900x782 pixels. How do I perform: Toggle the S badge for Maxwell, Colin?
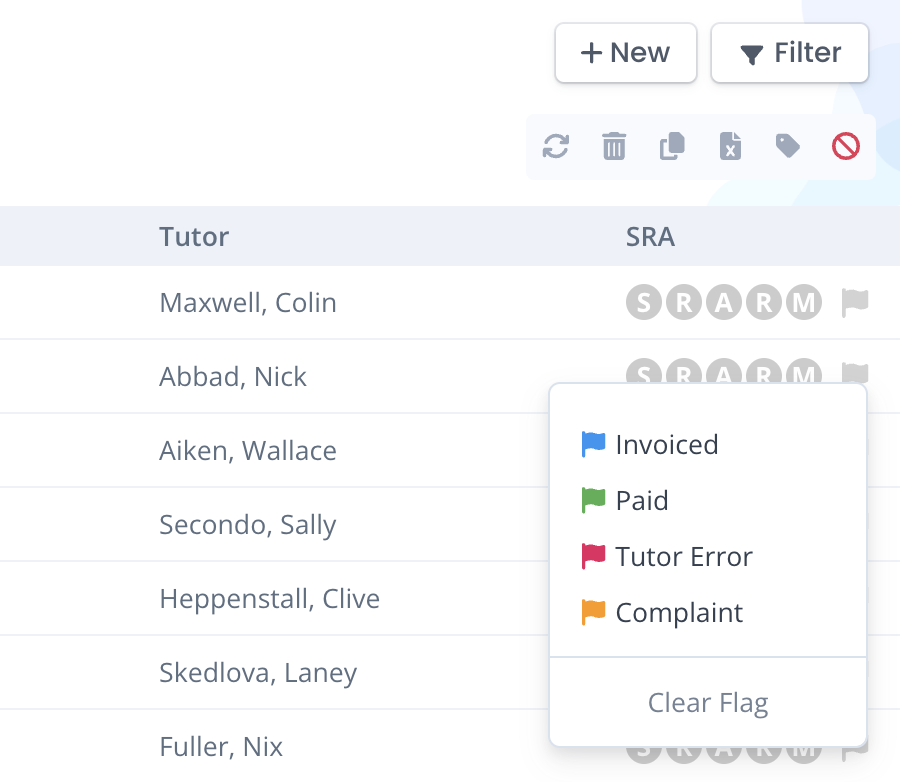[x=643, y=303]
